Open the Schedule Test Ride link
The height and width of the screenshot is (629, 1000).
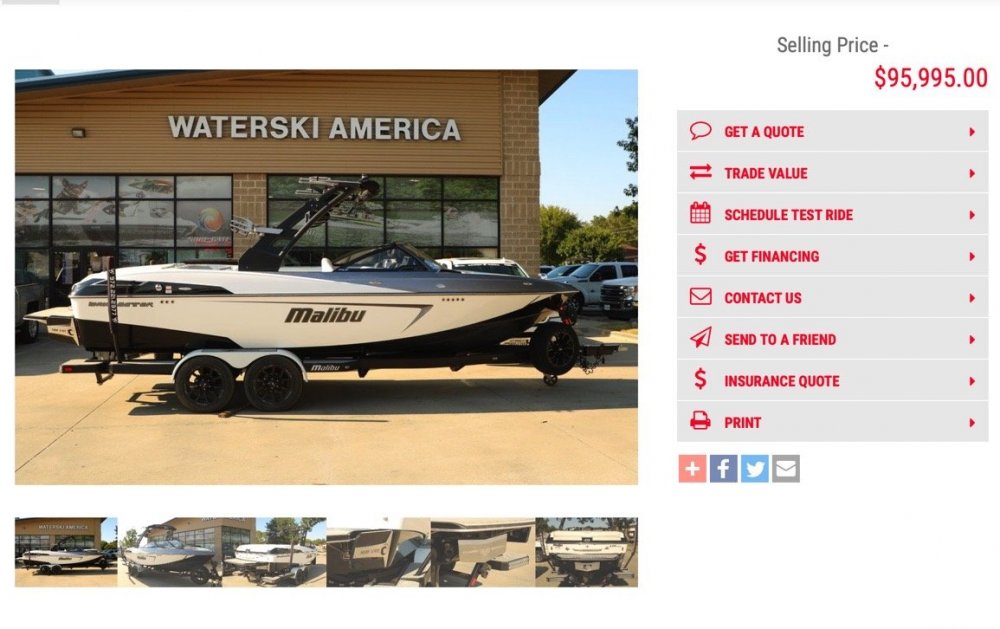tap(788, 215)
